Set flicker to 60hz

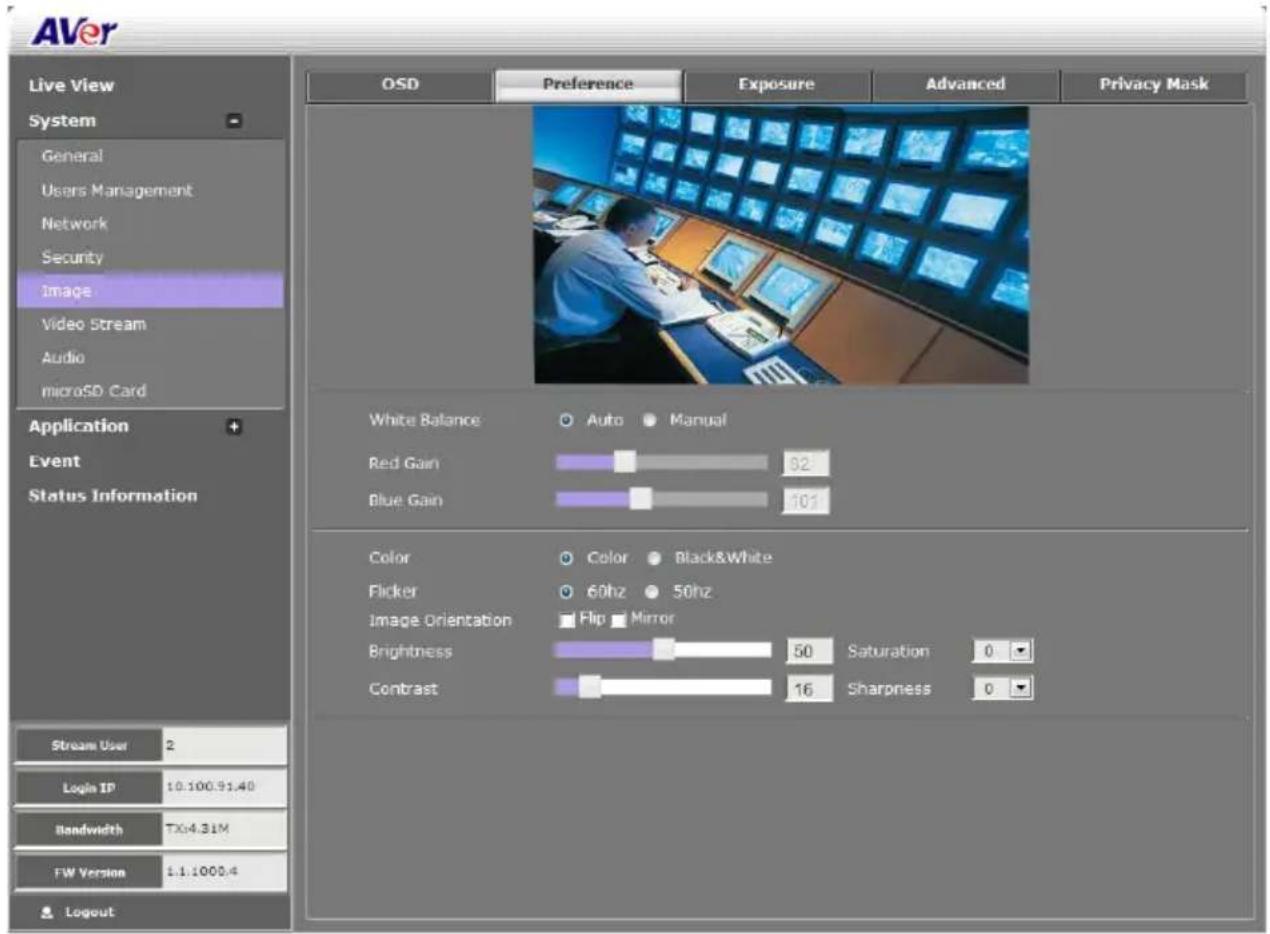(x=567, y=592)
